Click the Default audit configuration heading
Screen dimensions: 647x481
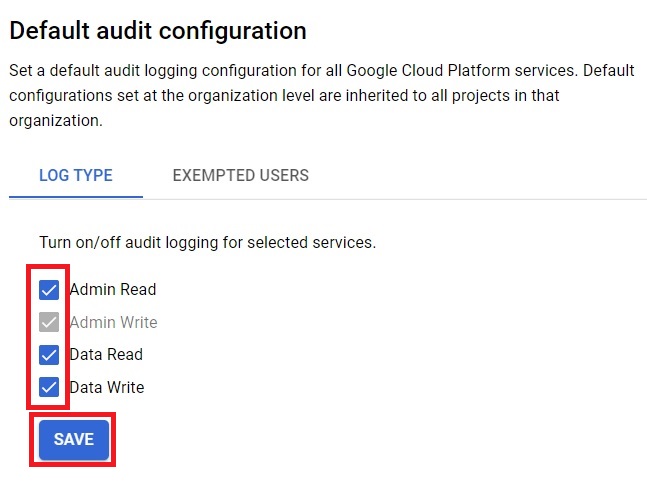point(158,31)
